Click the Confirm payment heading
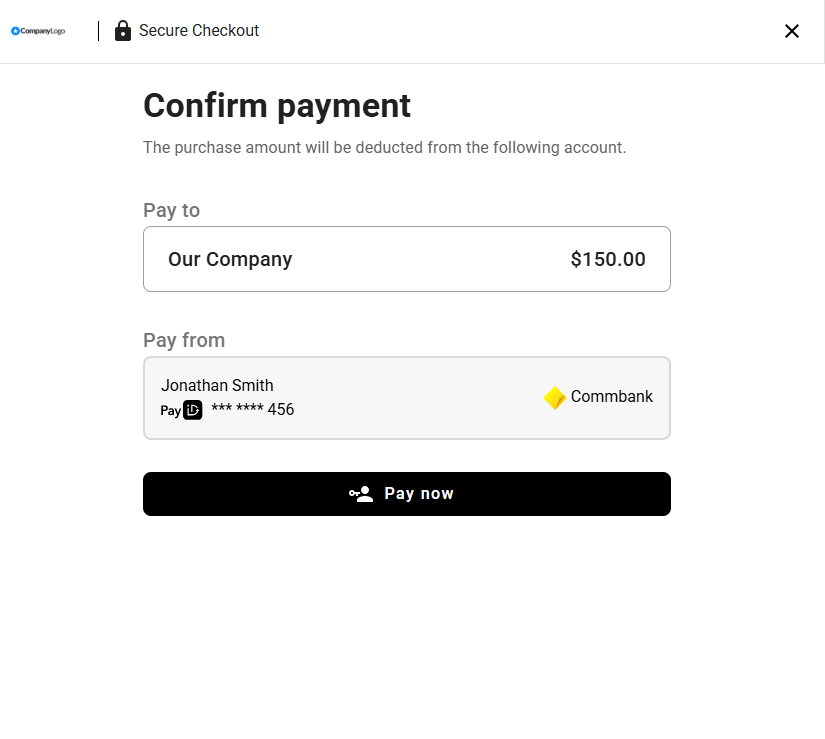The height and width of the screenshot is (739, 825). [277, 106]
